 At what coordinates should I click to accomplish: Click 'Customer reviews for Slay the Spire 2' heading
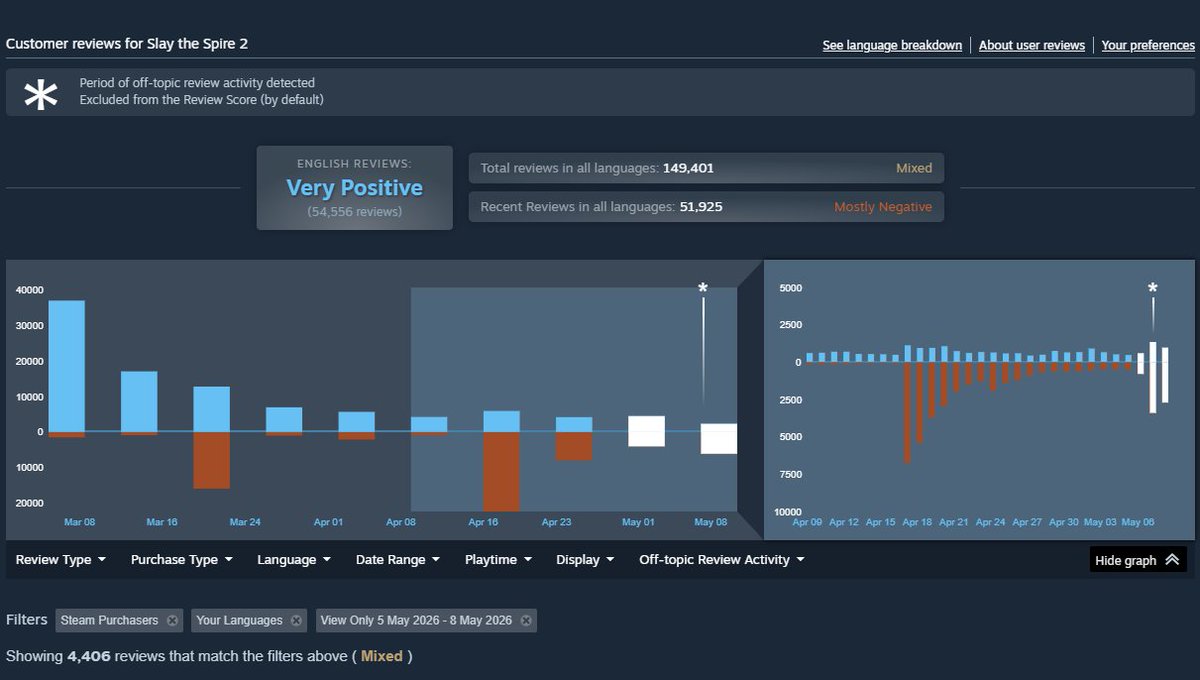pyautogui.click(x=126, y=44)
